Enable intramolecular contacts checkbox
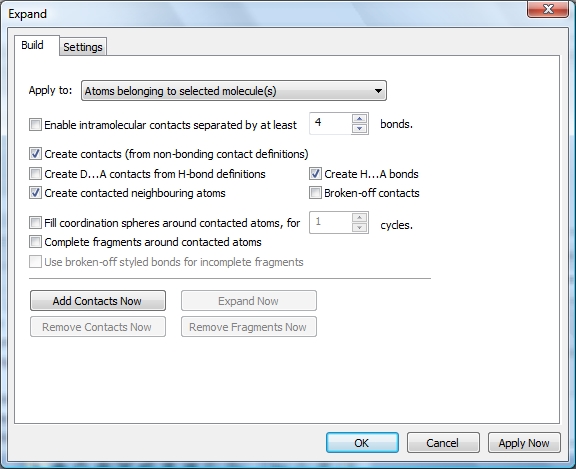Screen dimensions: 576x469 click(35, 125)
